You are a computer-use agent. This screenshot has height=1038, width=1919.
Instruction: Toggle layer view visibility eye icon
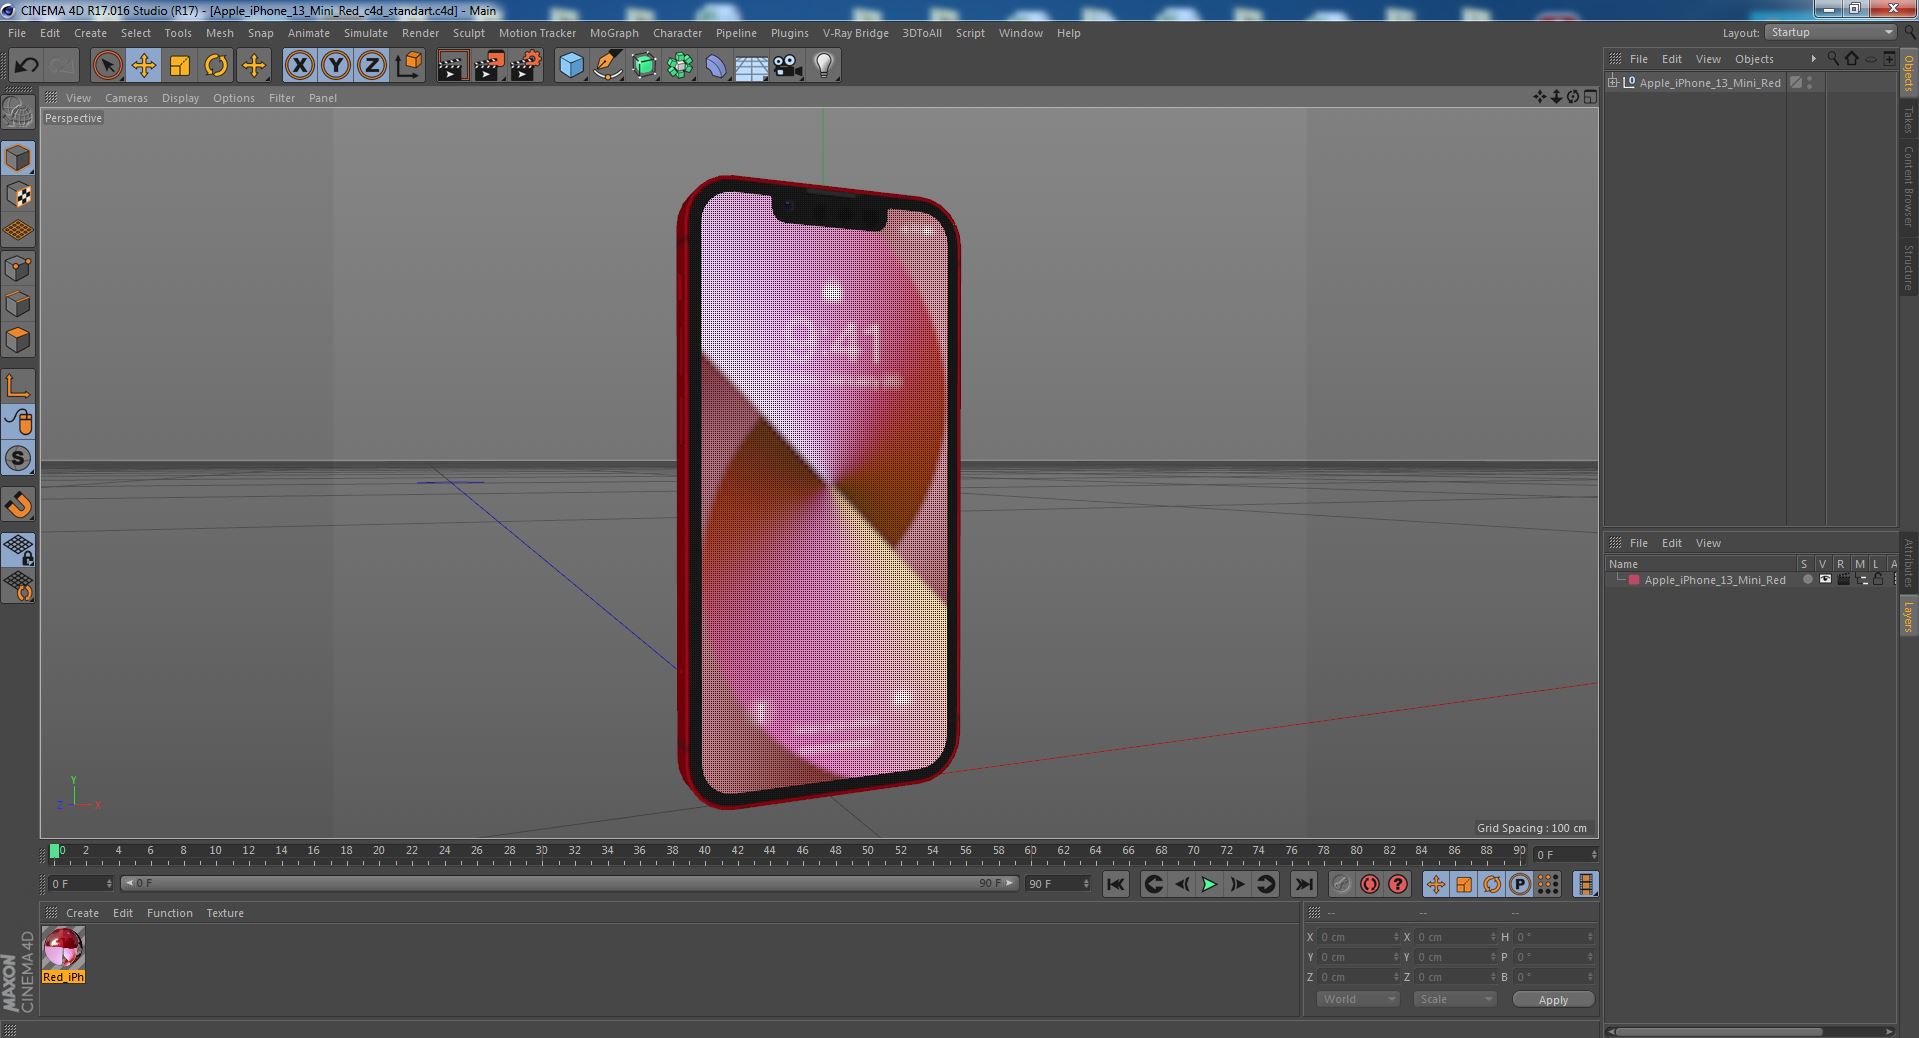(x=1825, y=580)
